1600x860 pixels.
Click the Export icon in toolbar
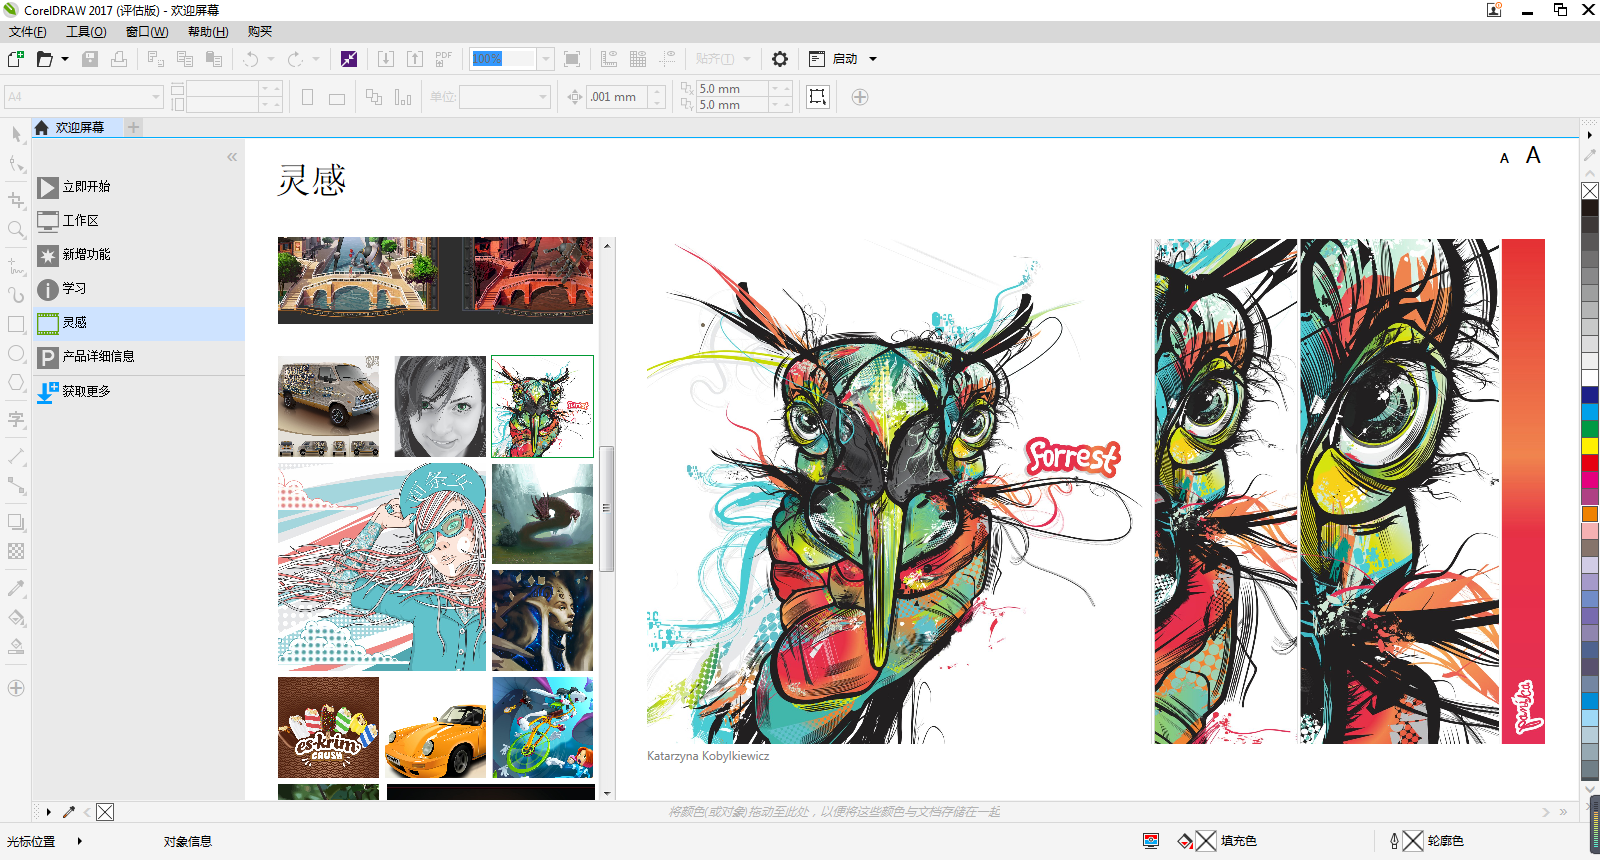coord(415,59)
